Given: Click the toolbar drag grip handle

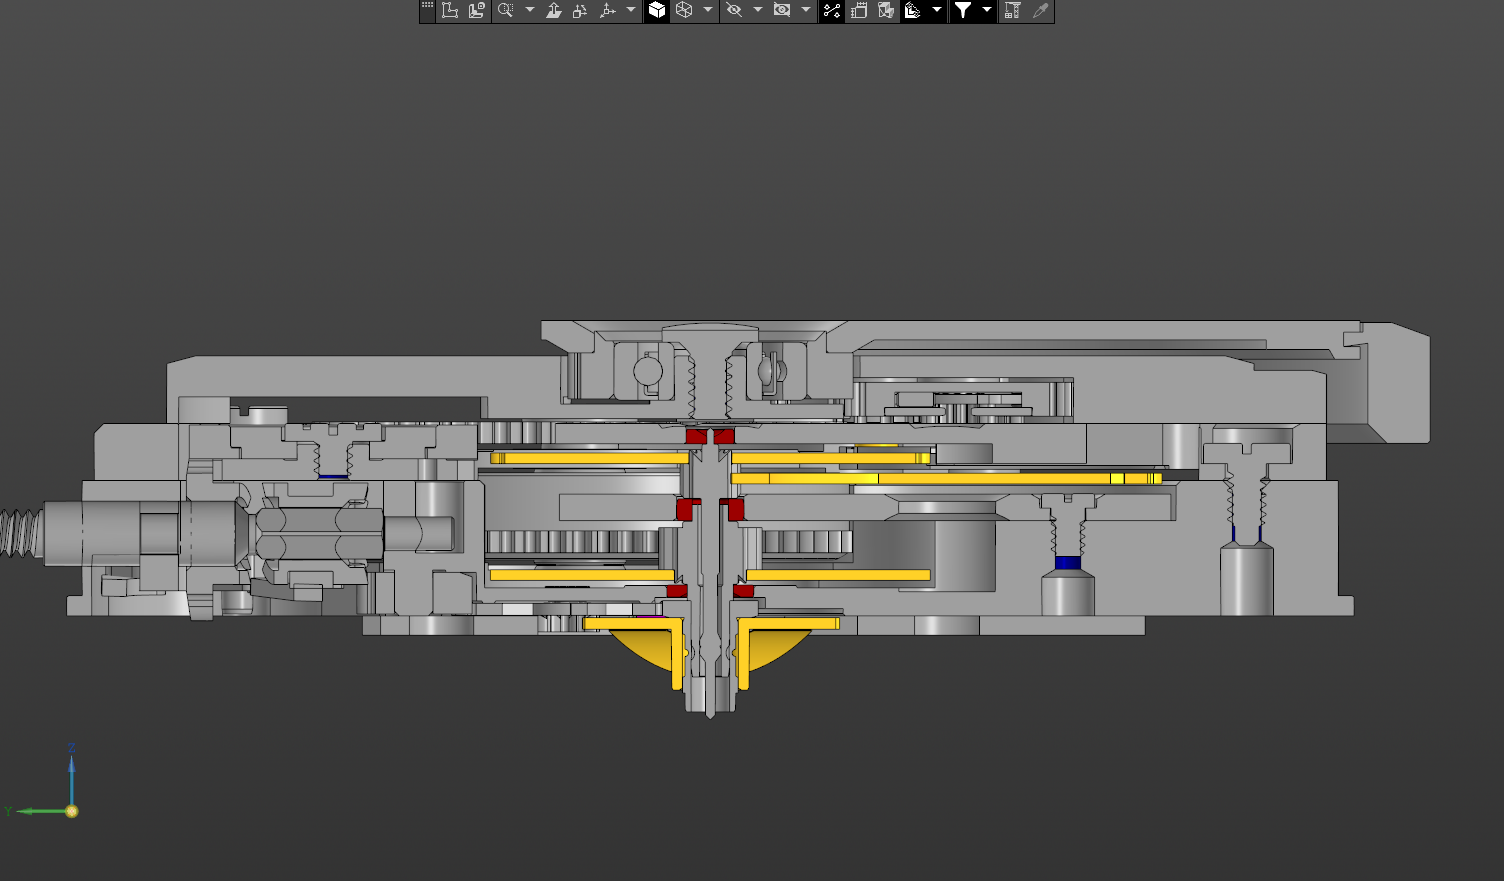Looking at the screenshot, I should click(428, 10).
